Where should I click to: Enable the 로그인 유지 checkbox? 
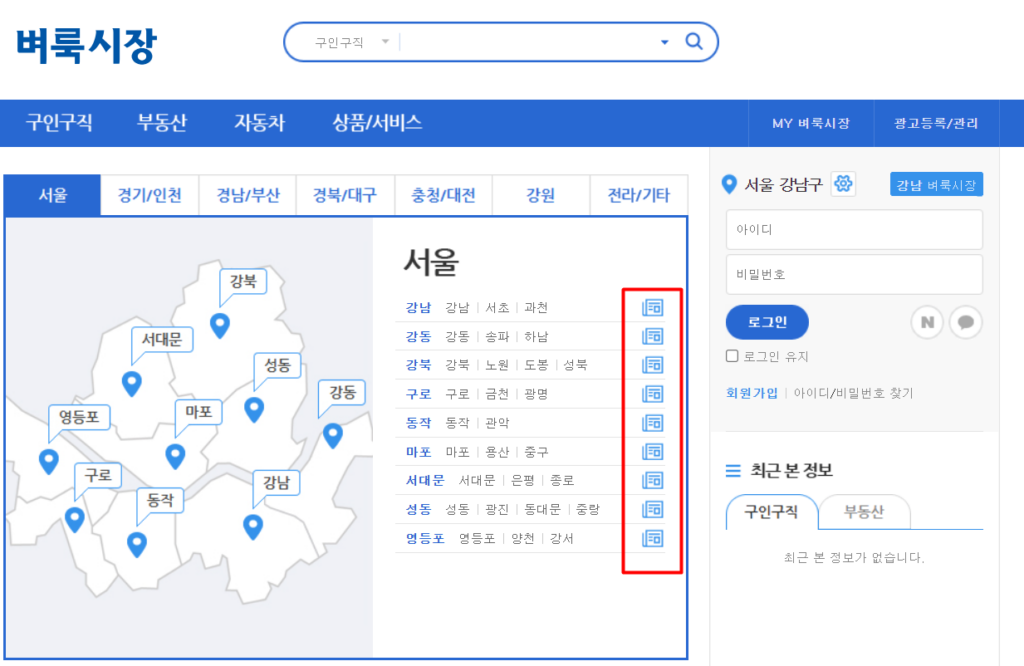point(731,356)
